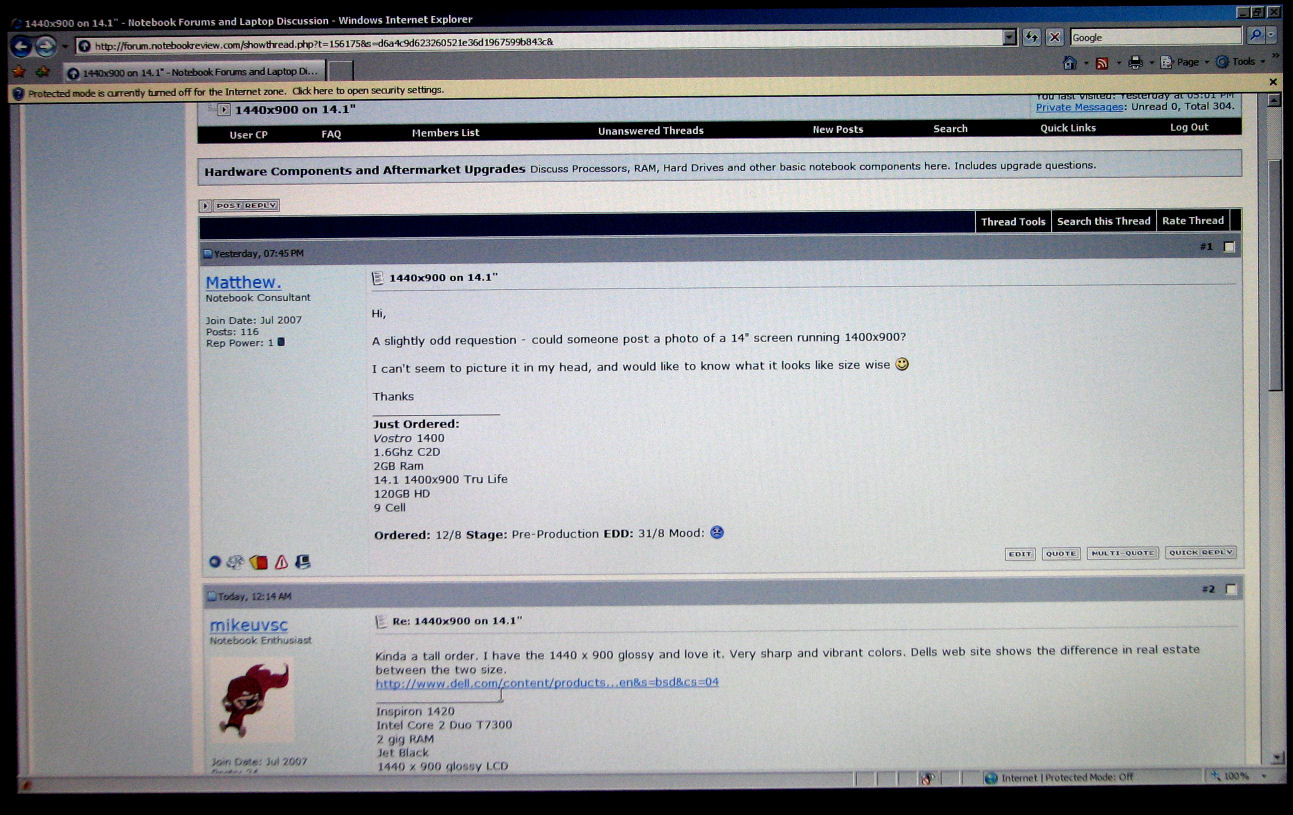Click the browser Forward arrow button
1293x815 pixels.
pos(45,46)
